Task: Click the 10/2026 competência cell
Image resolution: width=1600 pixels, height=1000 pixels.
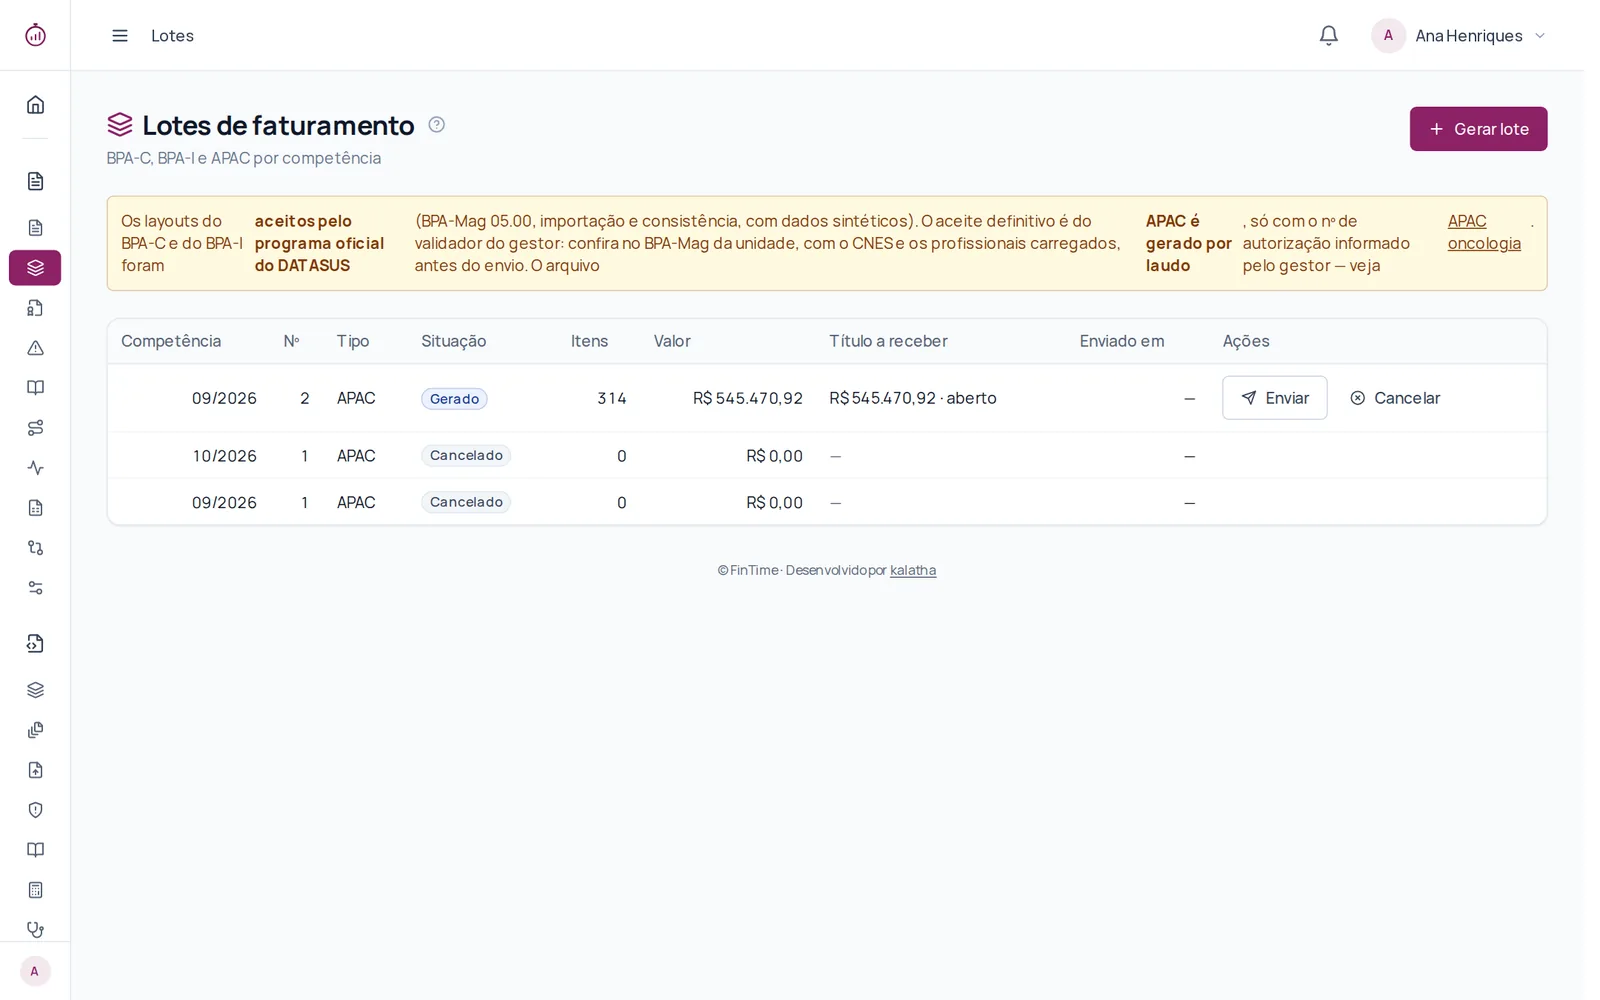Action: [225, 456]
